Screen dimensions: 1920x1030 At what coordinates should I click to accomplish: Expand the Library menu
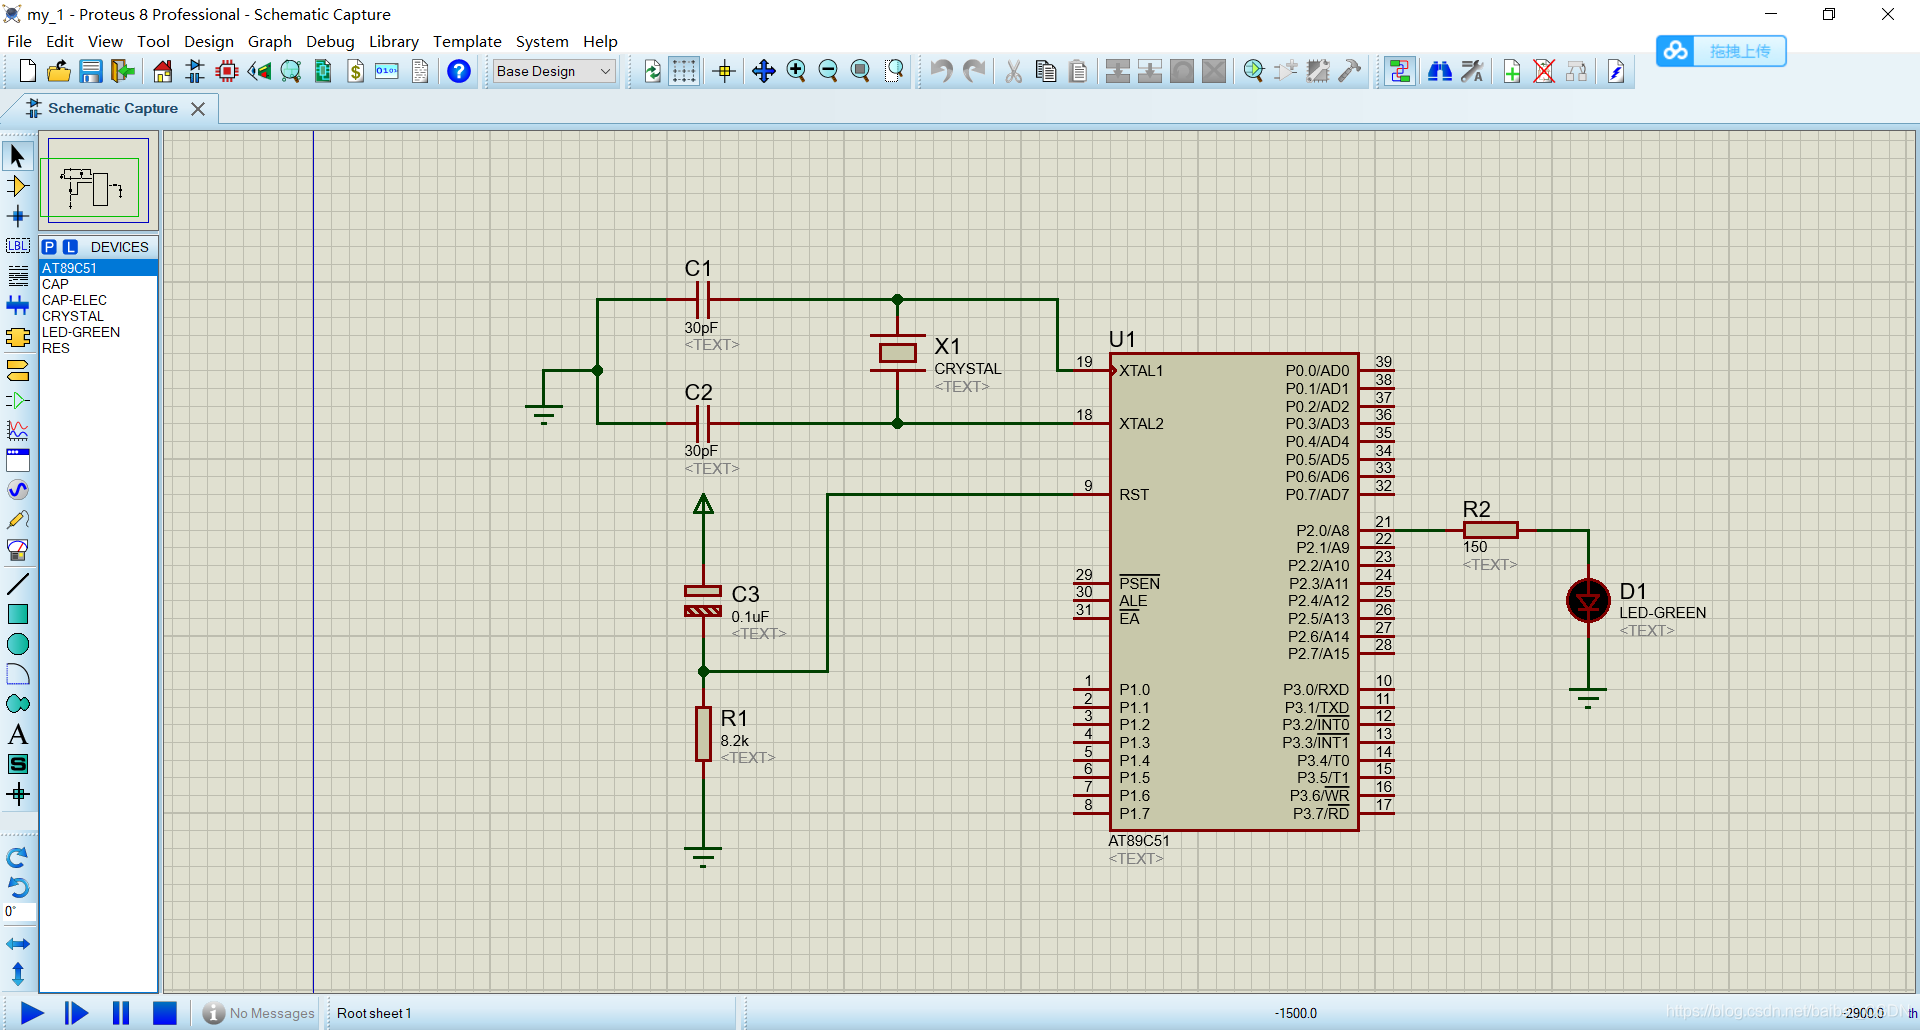[393, 41]
